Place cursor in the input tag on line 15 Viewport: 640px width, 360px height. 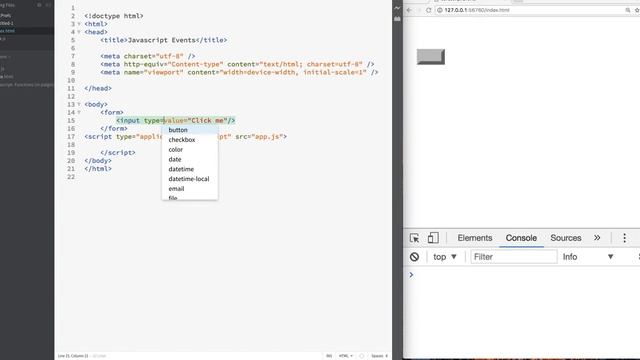coord(176,120)
